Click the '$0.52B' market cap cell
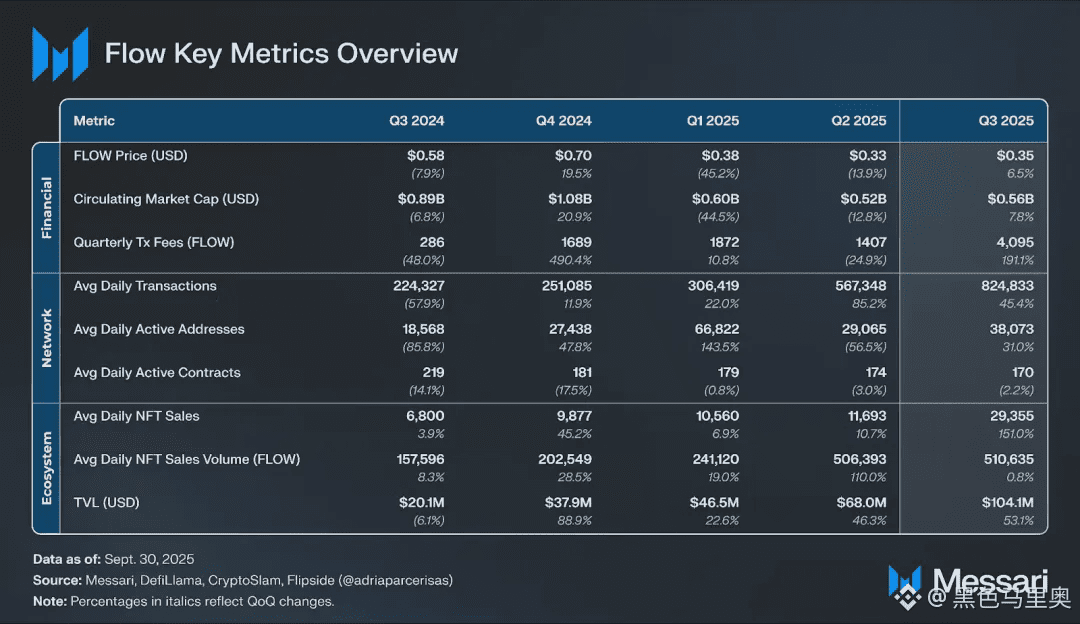The image size is (1080, 624). pyautogui.click(x=864, y=199)
